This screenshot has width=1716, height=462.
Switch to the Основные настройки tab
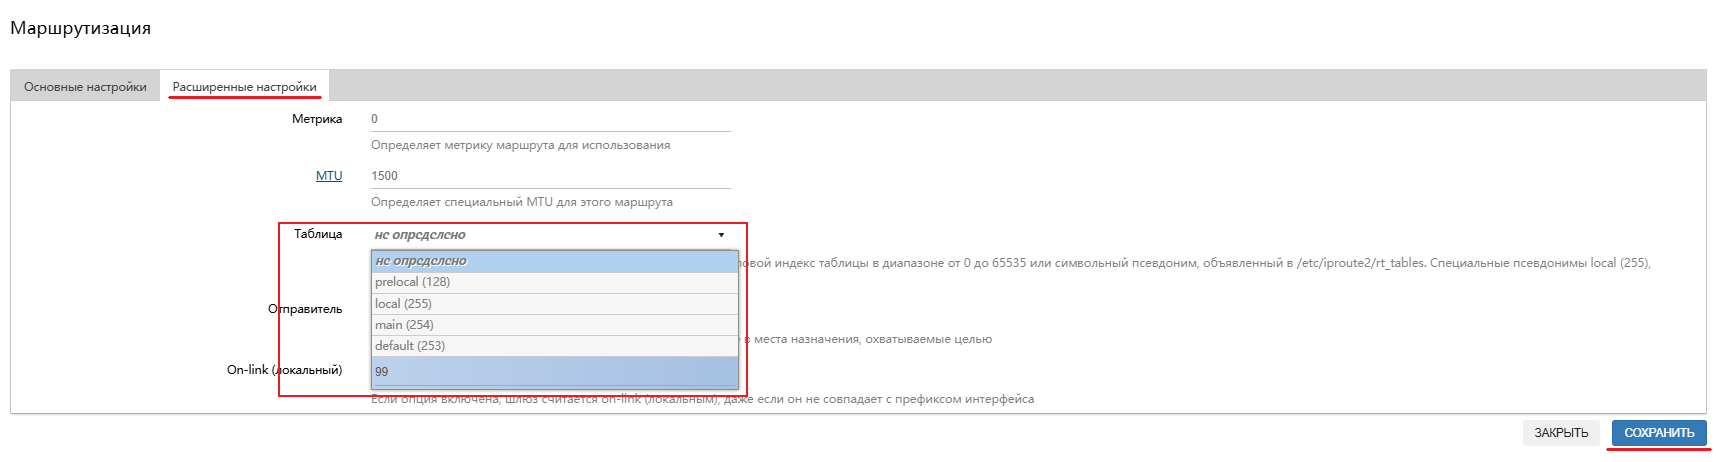85,87
